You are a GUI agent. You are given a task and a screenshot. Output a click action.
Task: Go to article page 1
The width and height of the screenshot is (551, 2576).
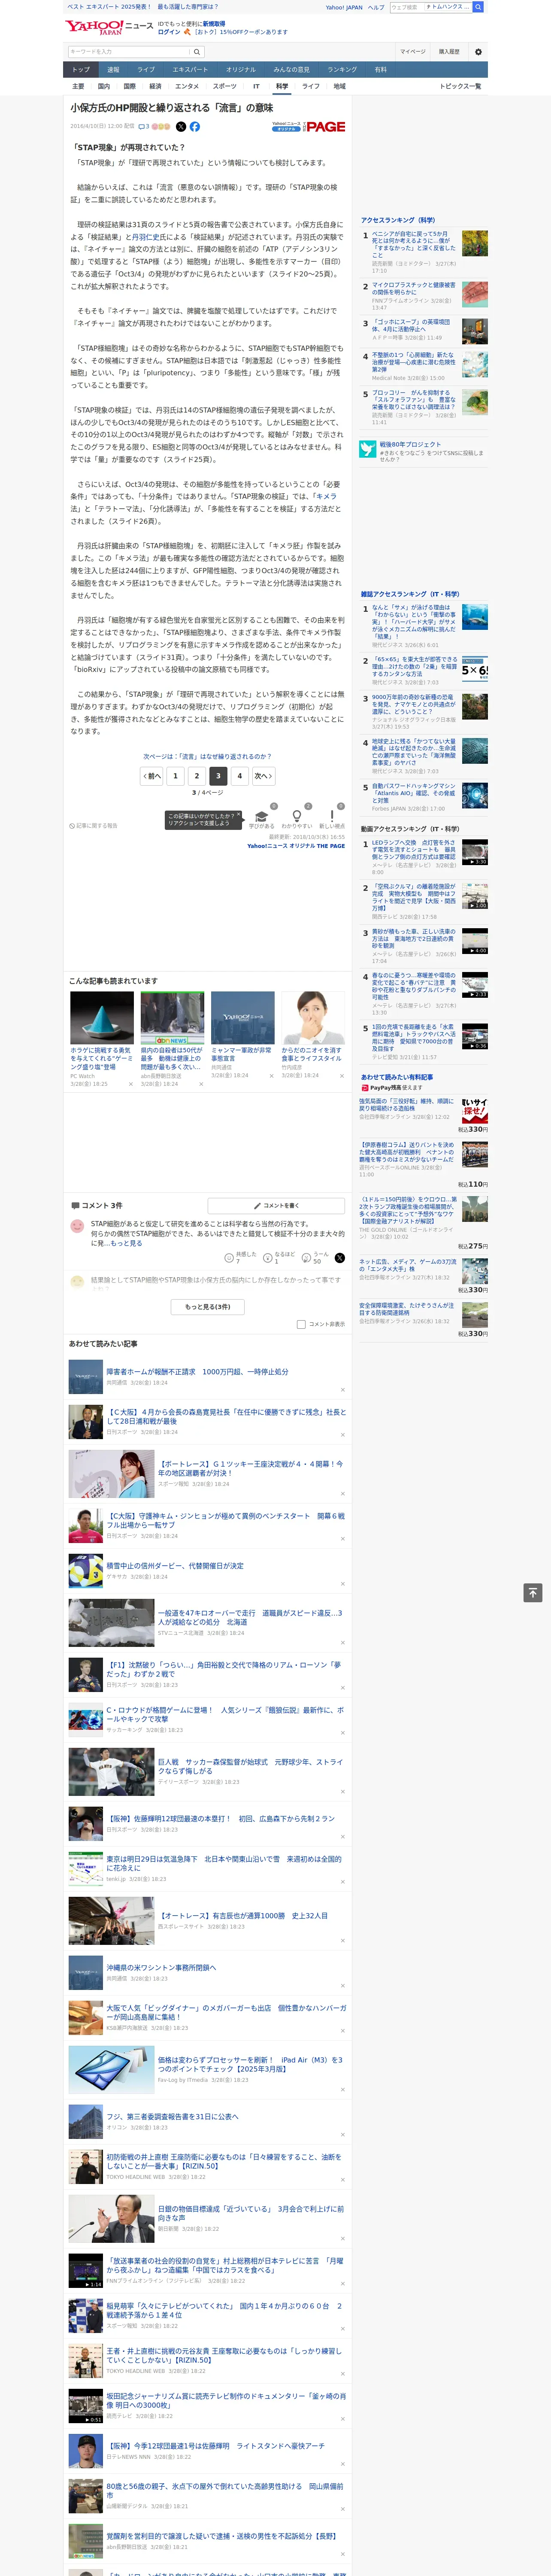point(176,775)
